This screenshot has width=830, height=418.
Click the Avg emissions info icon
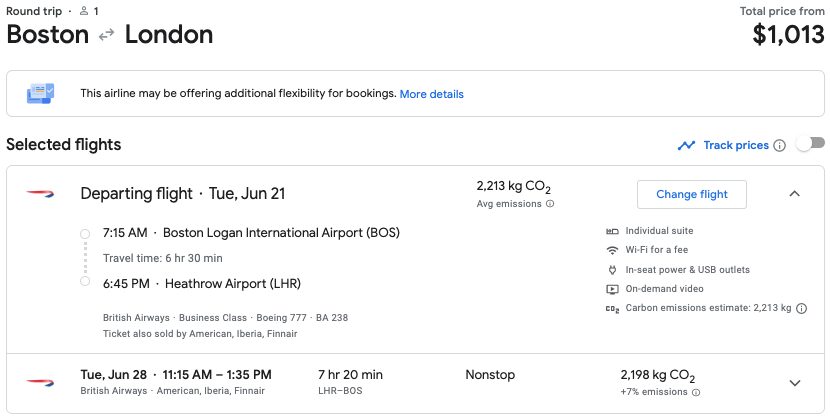(550, 204)
